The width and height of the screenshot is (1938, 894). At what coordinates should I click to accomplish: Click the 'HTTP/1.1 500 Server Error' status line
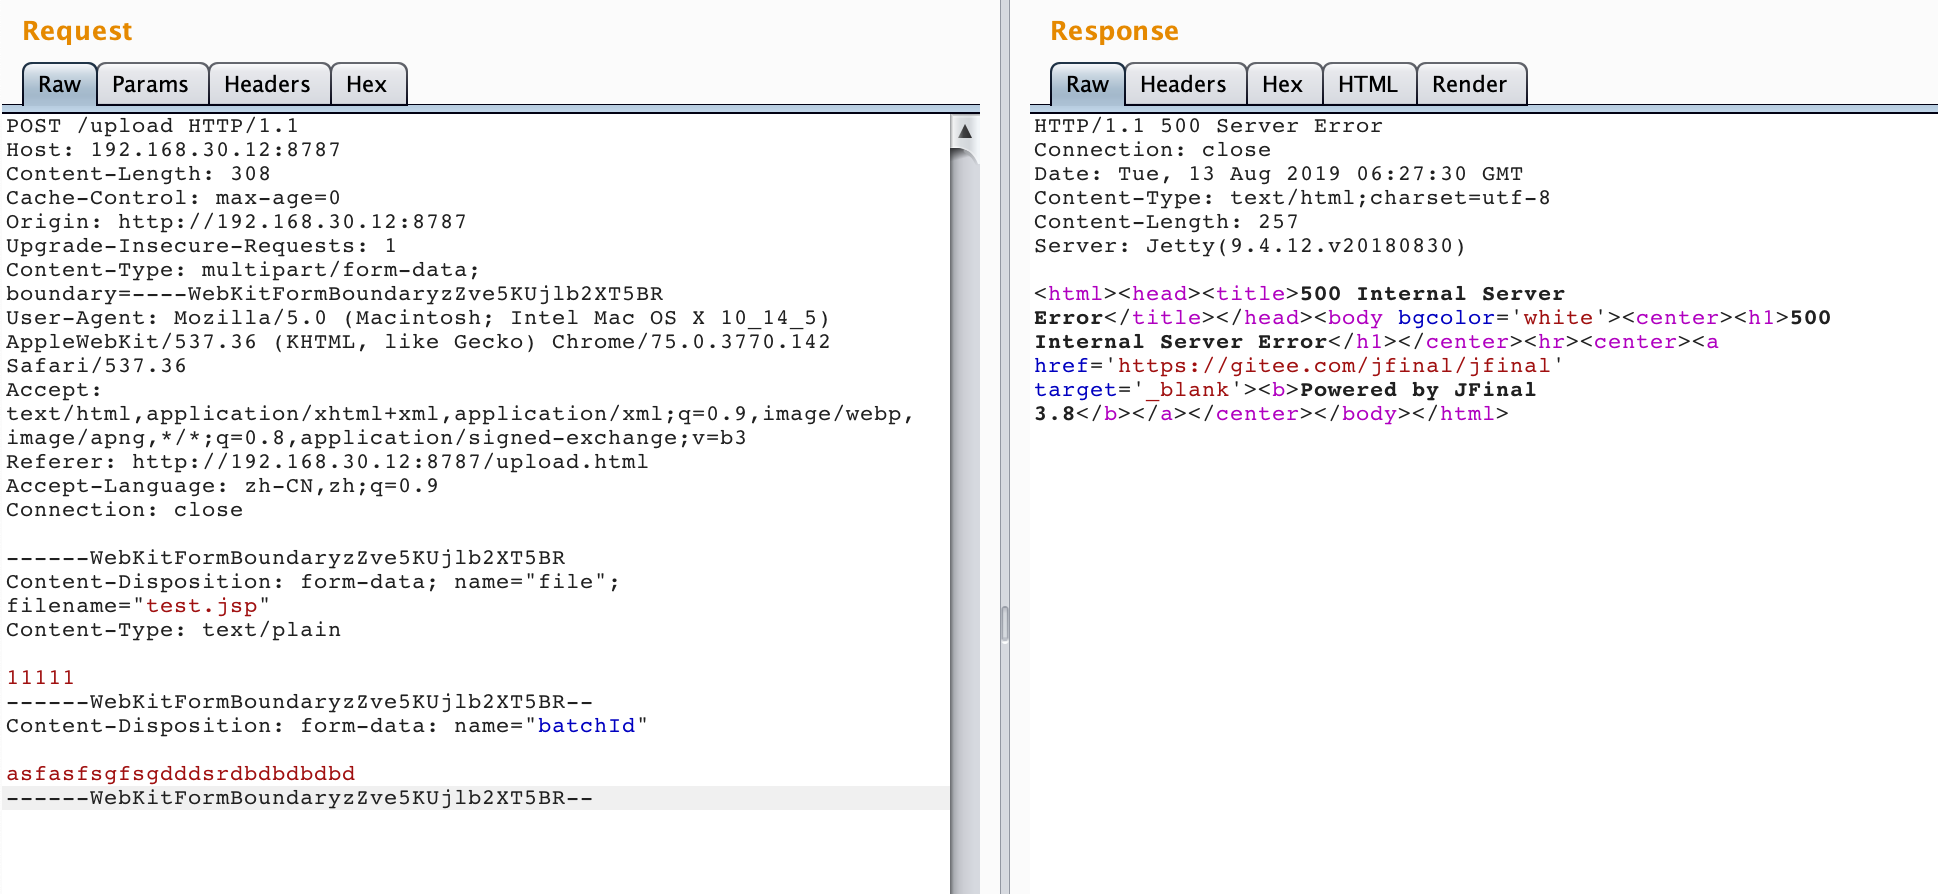[1208, 126]
